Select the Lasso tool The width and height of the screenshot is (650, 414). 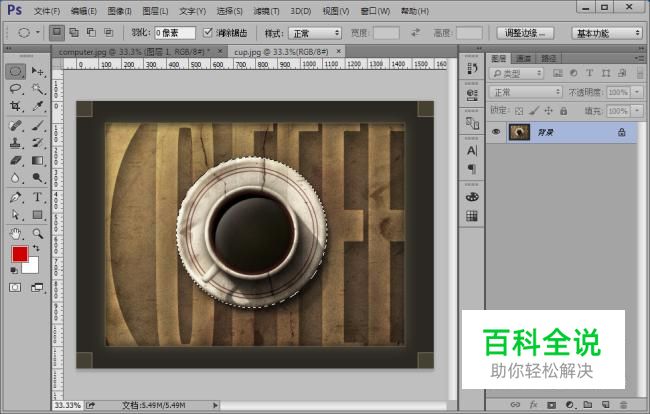coord(16,89)
